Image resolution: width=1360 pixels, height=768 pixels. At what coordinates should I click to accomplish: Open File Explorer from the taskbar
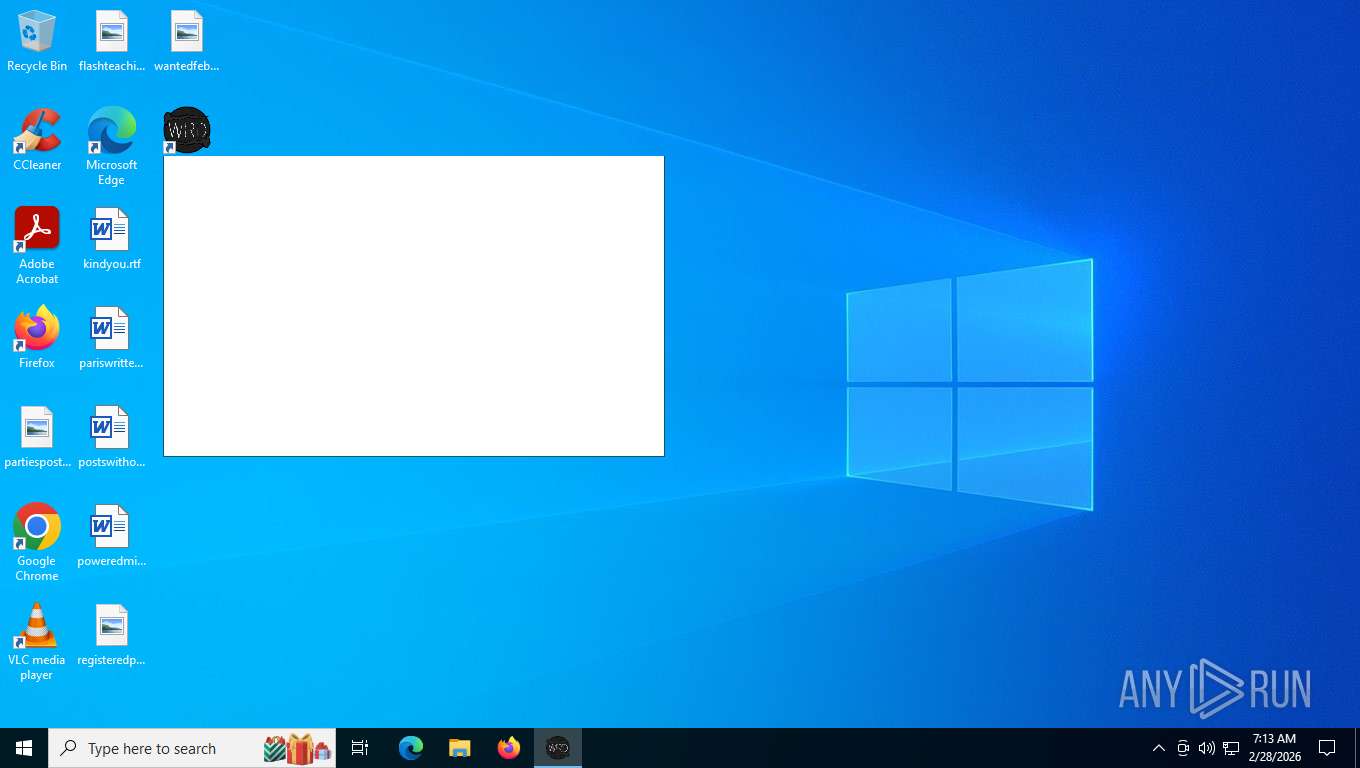pyautogui.click(x=460, y=748)
